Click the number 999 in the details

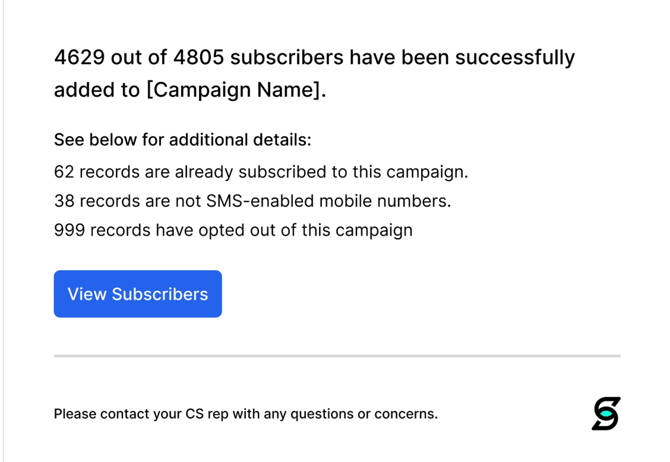[69, 230]
